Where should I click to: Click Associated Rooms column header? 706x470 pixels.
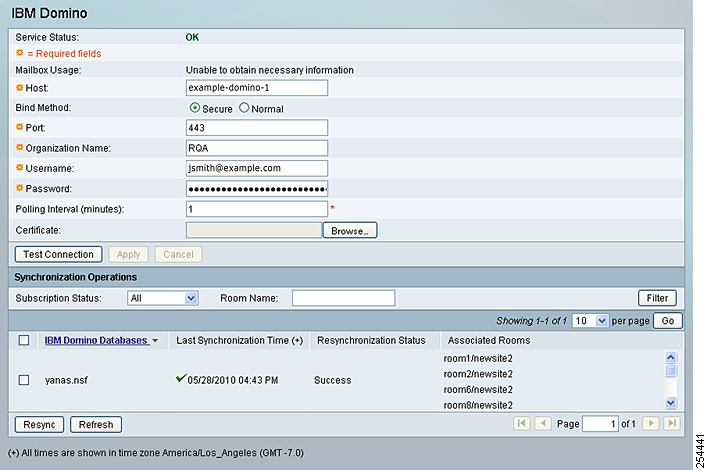click(489, 340)
